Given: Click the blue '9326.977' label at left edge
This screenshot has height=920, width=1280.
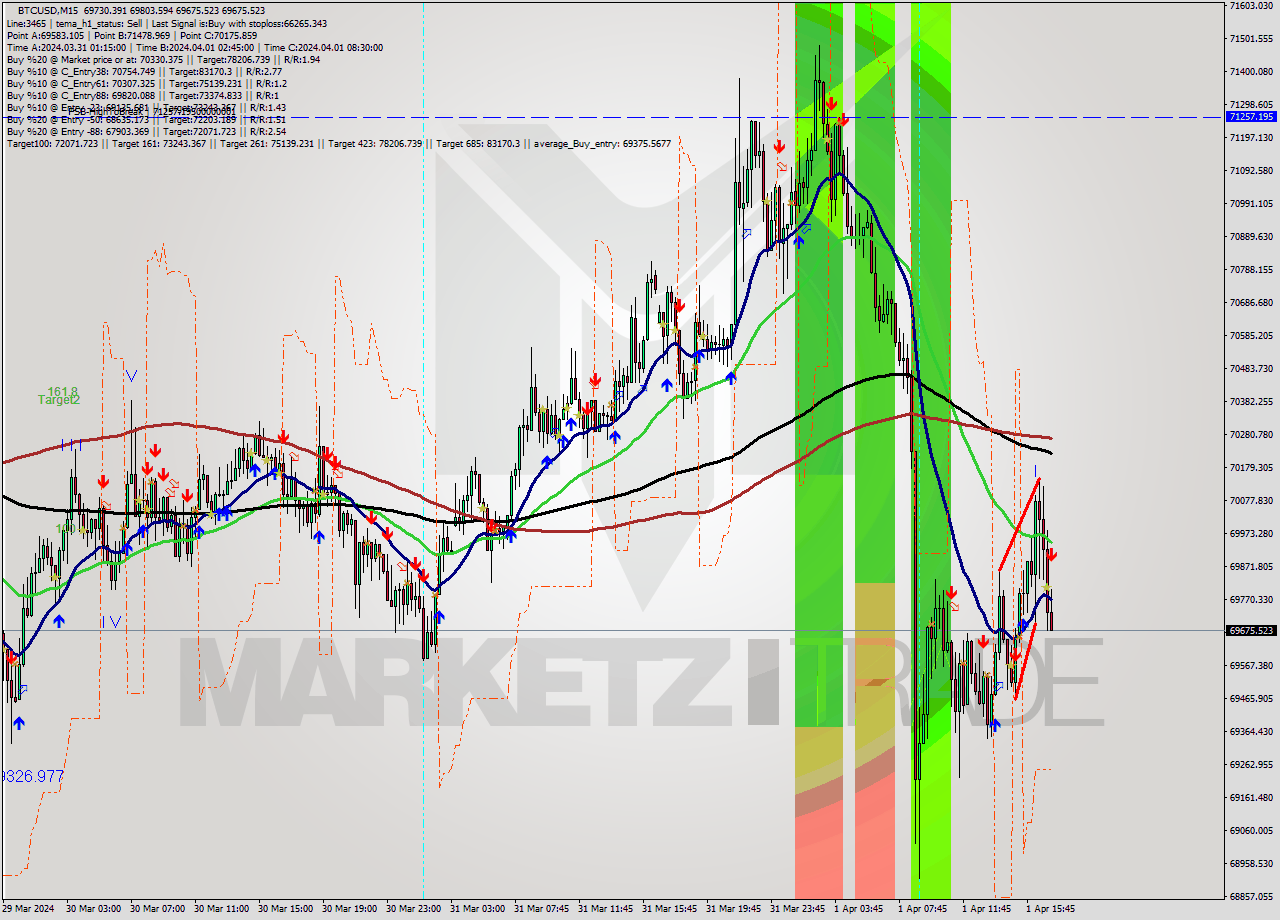Looking at the screenshot, I should (32, 776).
